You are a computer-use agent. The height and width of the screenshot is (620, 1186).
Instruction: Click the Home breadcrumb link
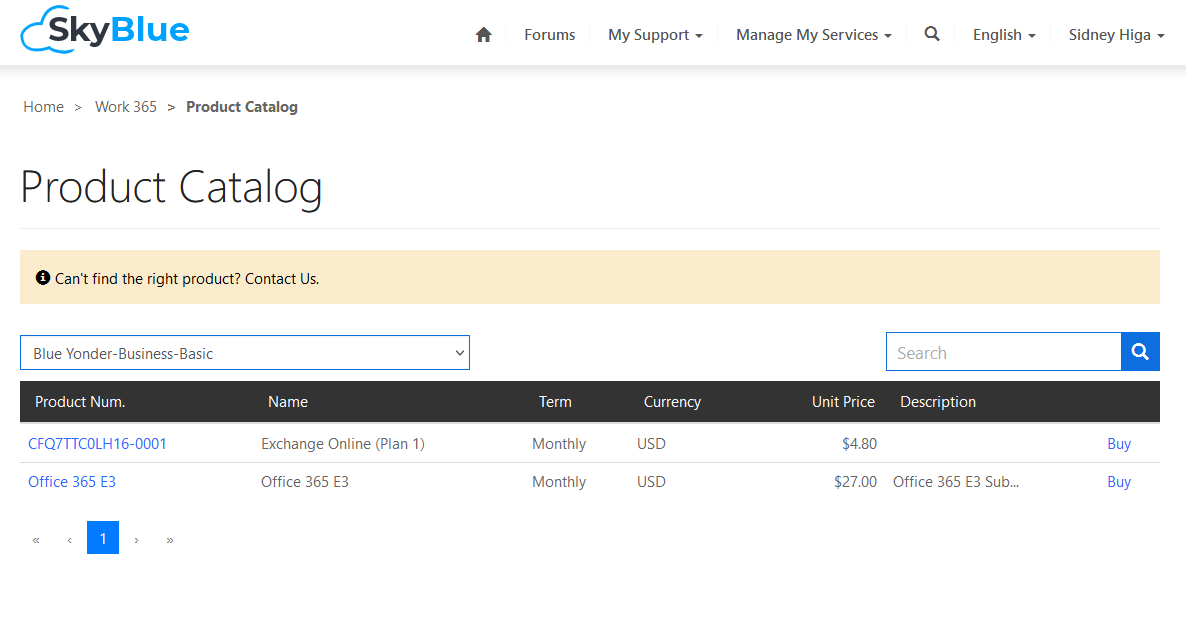(43, 107)
